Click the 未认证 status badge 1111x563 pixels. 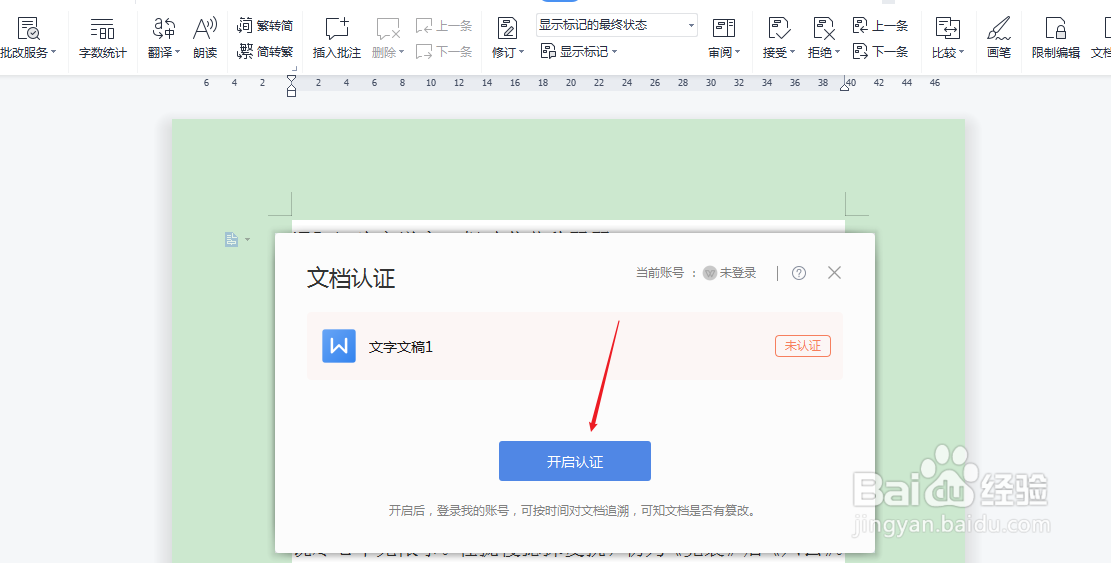(803, 346)
